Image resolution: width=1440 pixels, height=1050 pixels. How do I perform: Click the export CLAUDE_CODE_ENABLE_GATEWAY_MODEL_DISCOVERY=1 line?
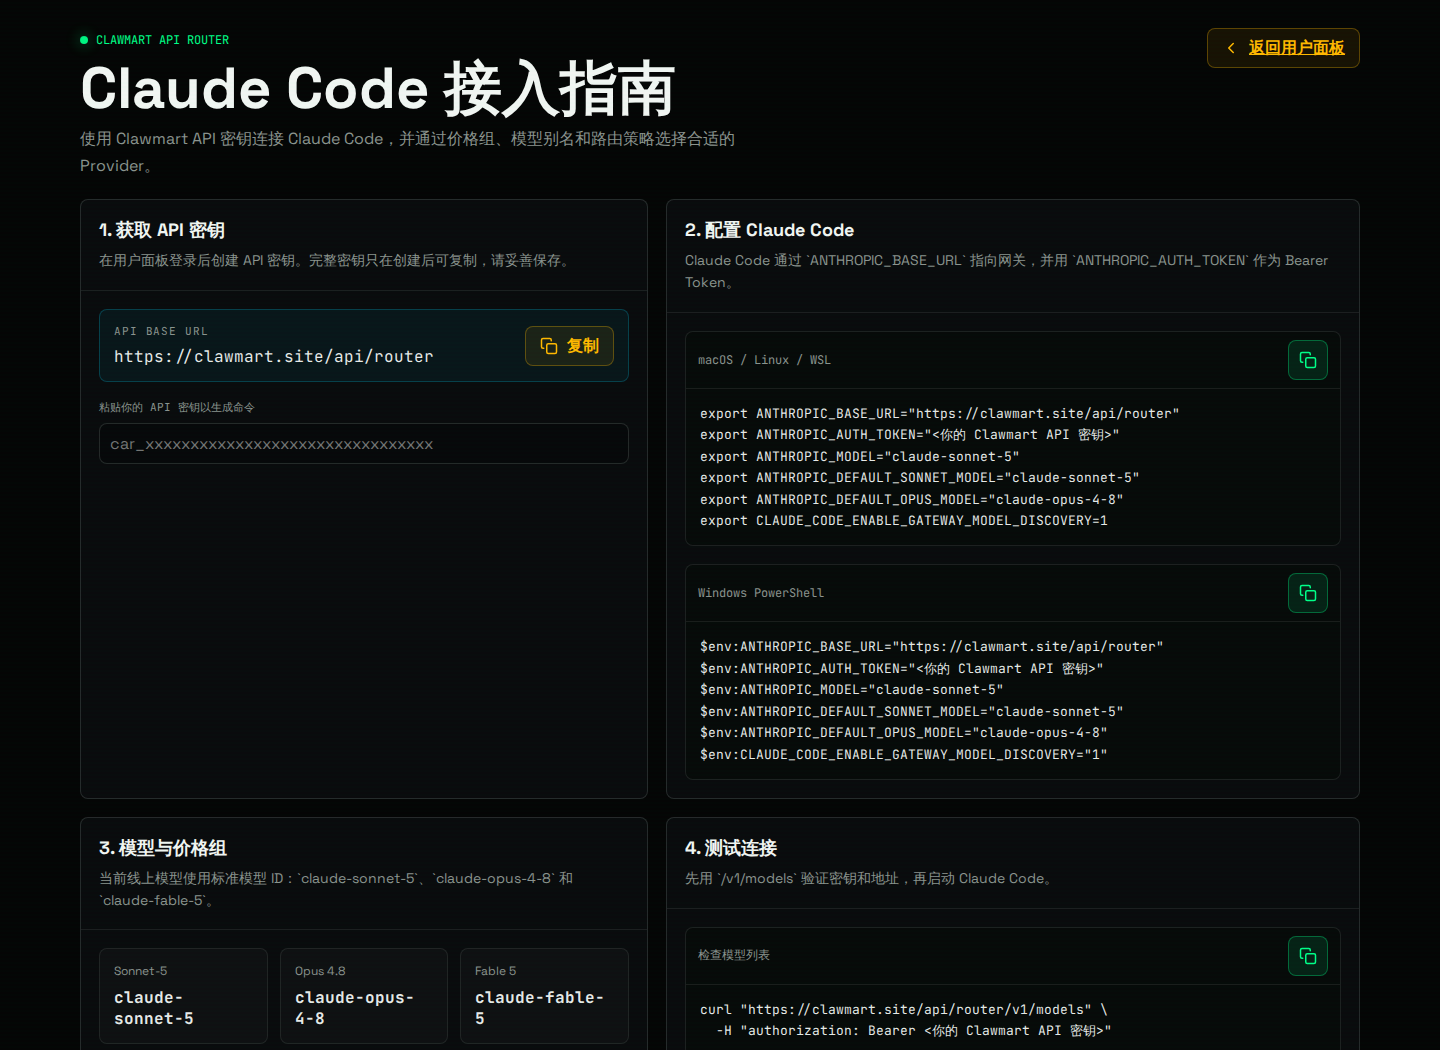click(904, 521)
